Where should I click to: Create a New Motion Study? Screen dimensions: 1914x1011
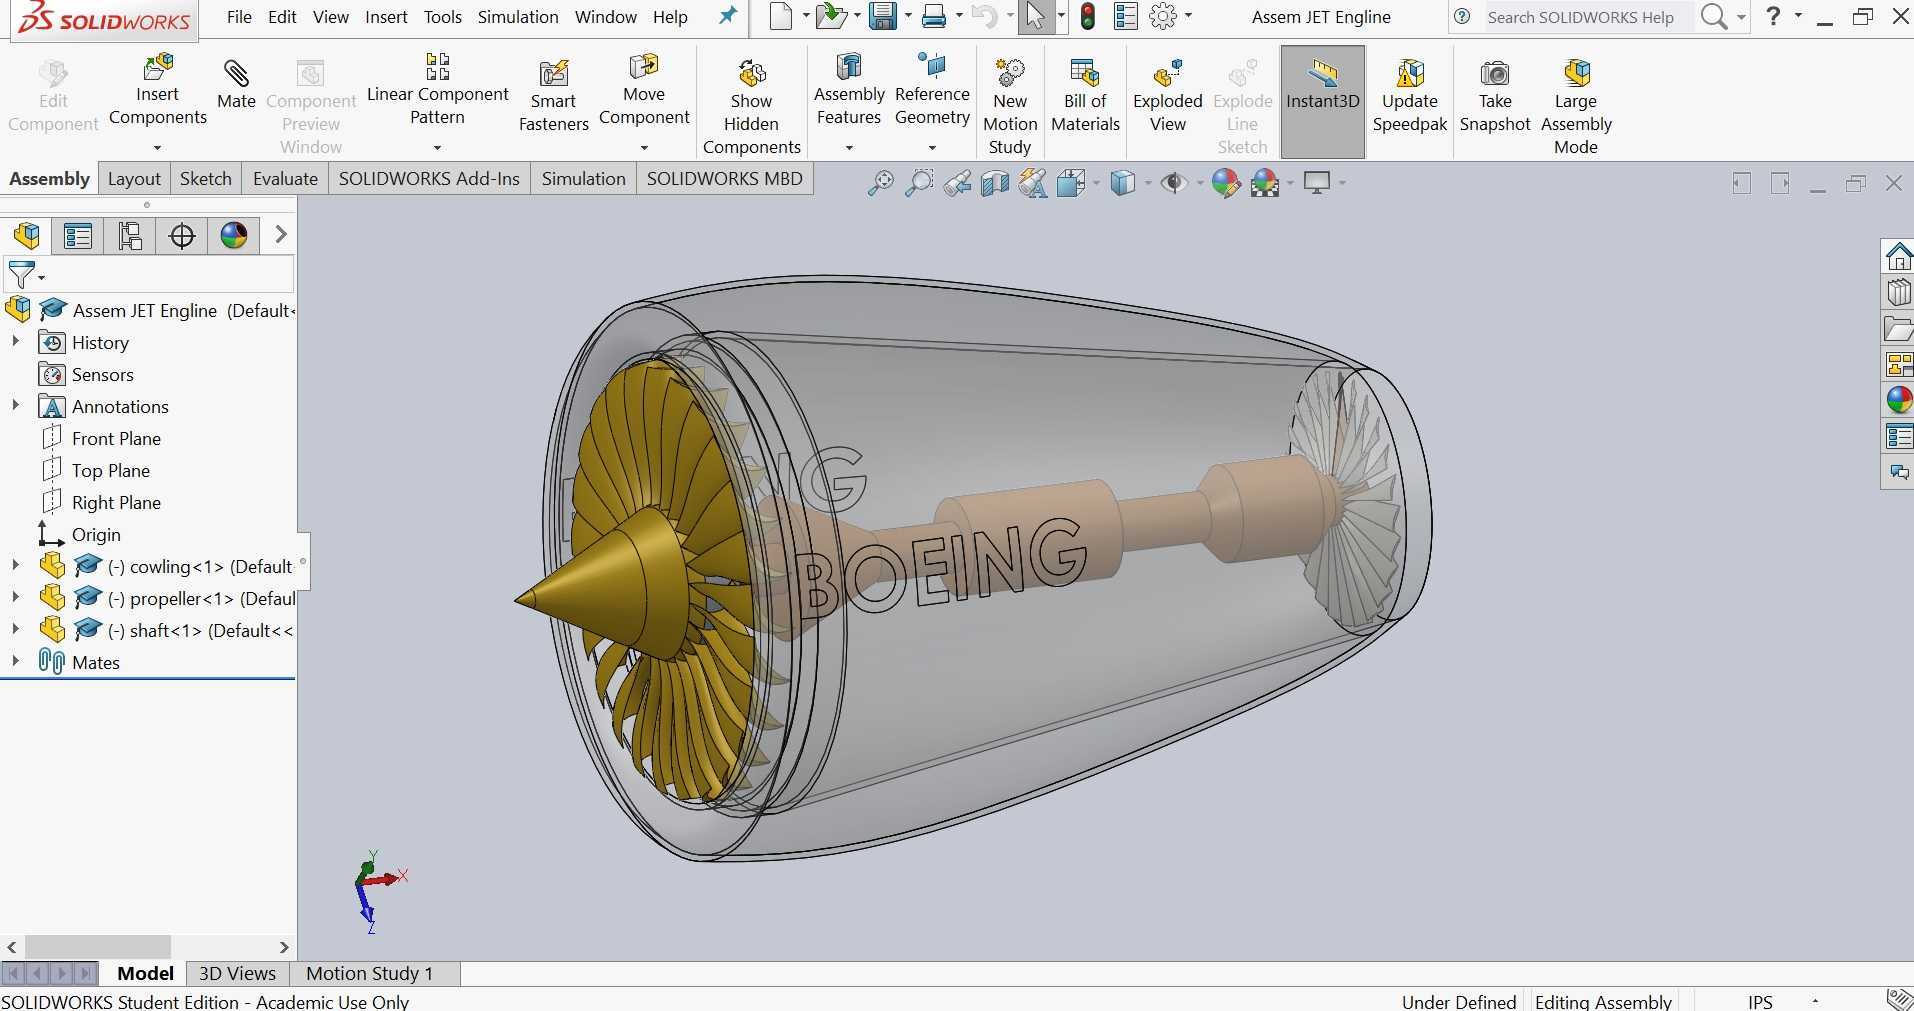(1010, 107)
